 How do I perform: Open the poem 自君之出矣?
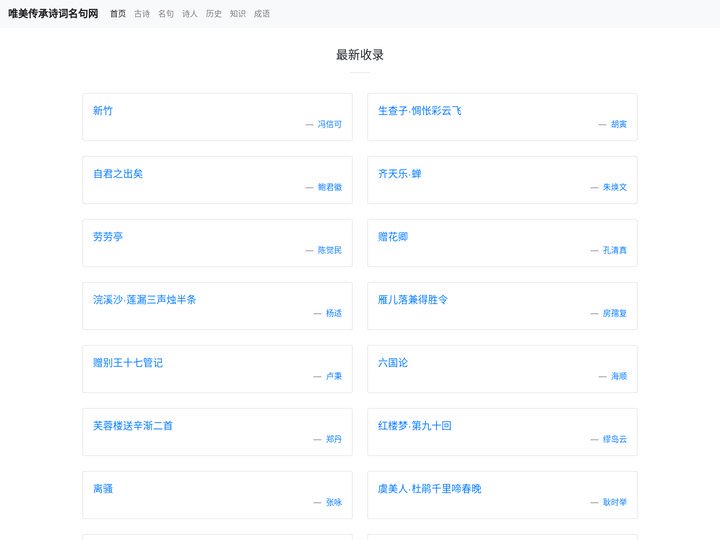click(118, 174)
